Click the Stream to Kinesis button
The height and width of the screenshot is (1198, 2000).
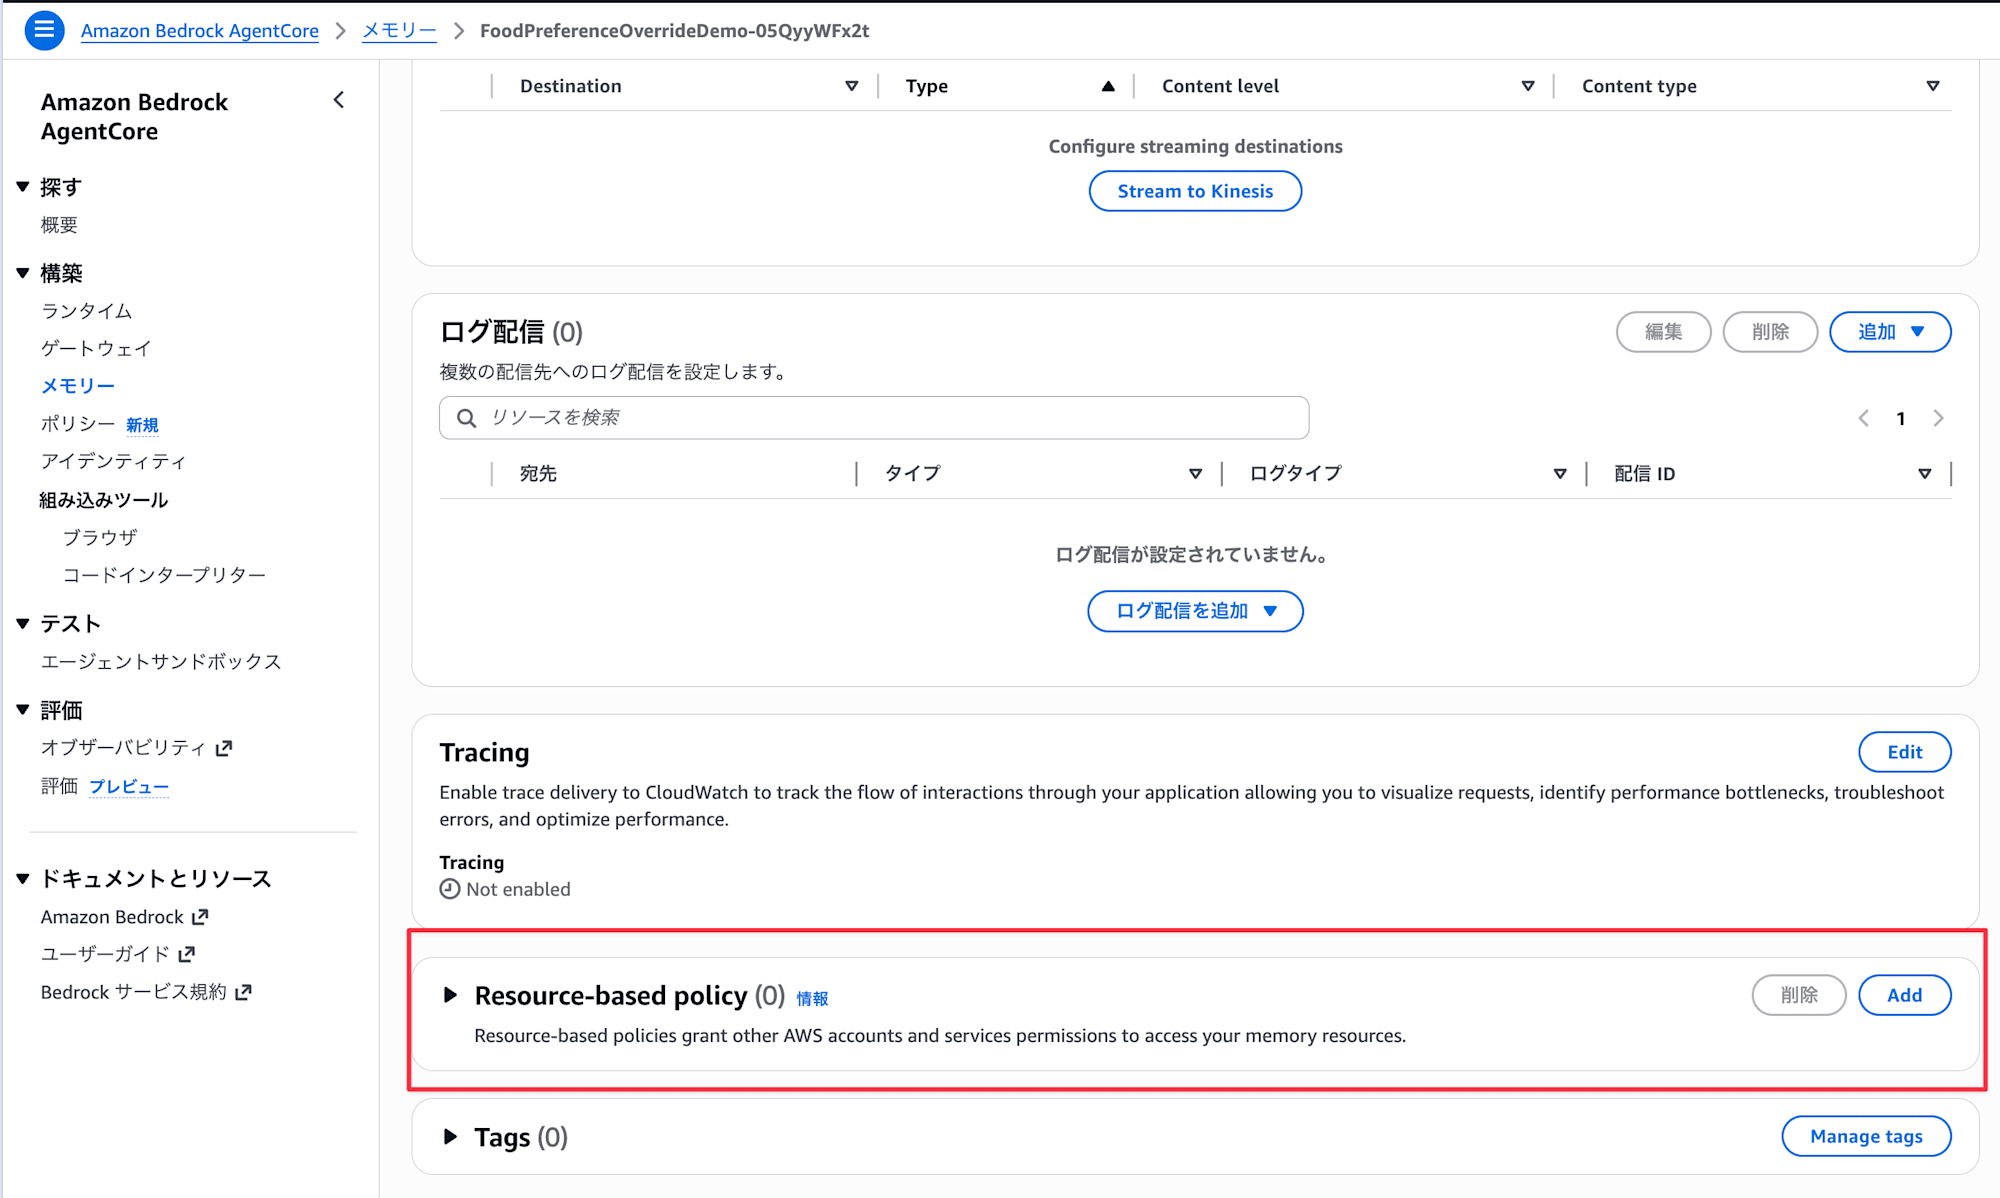1195,191
